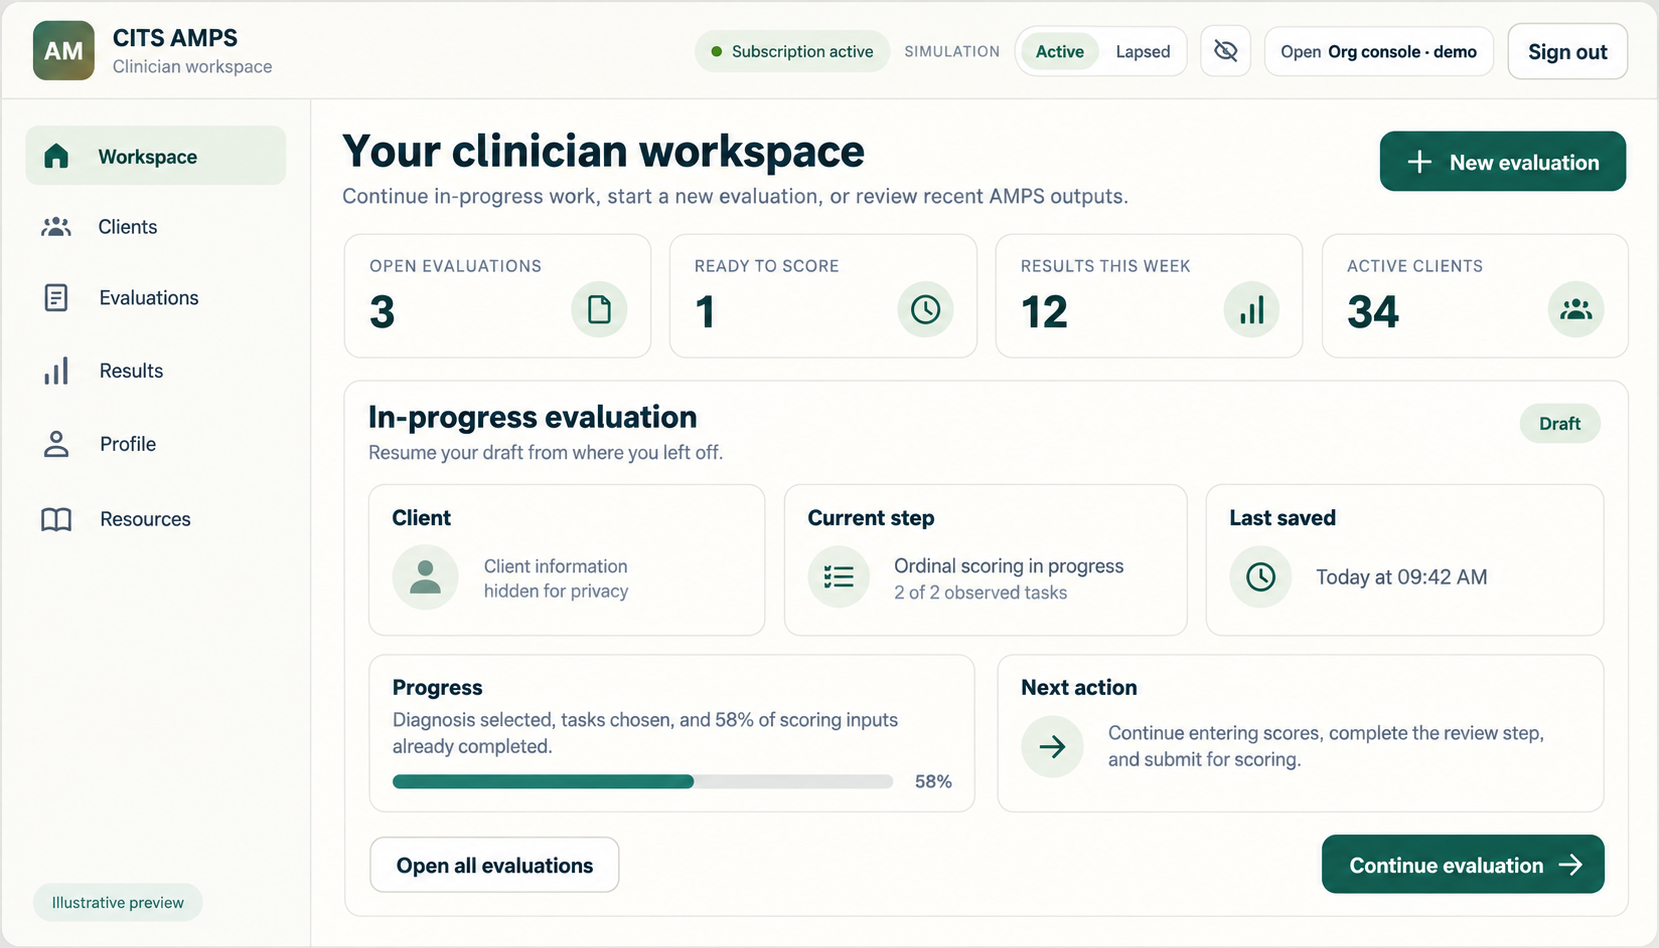Click the Clients people icon in sidebar
The width and height of the screenshot is (1659, 948).
coord(56,227)
